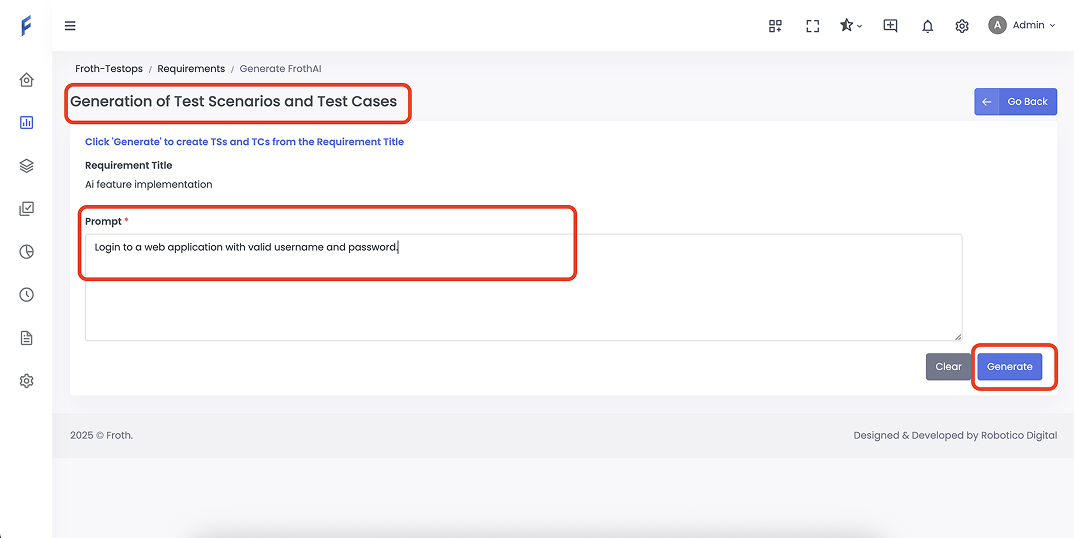This screenshot has height=538, width=1074.
Task: Open the notifications bell
Action: pyautogui.click(x=928, y=26)
